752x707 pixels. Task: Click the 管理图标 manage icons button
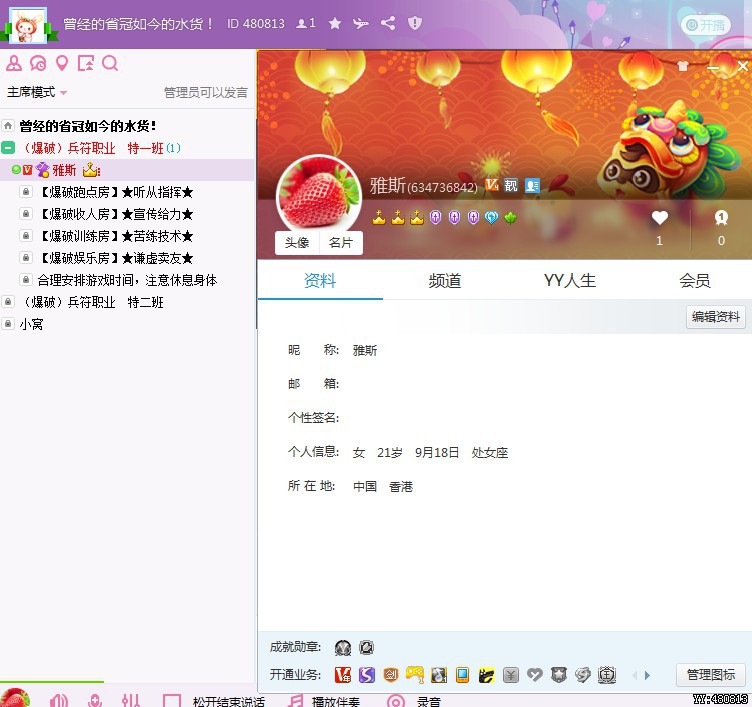[711, 675]
